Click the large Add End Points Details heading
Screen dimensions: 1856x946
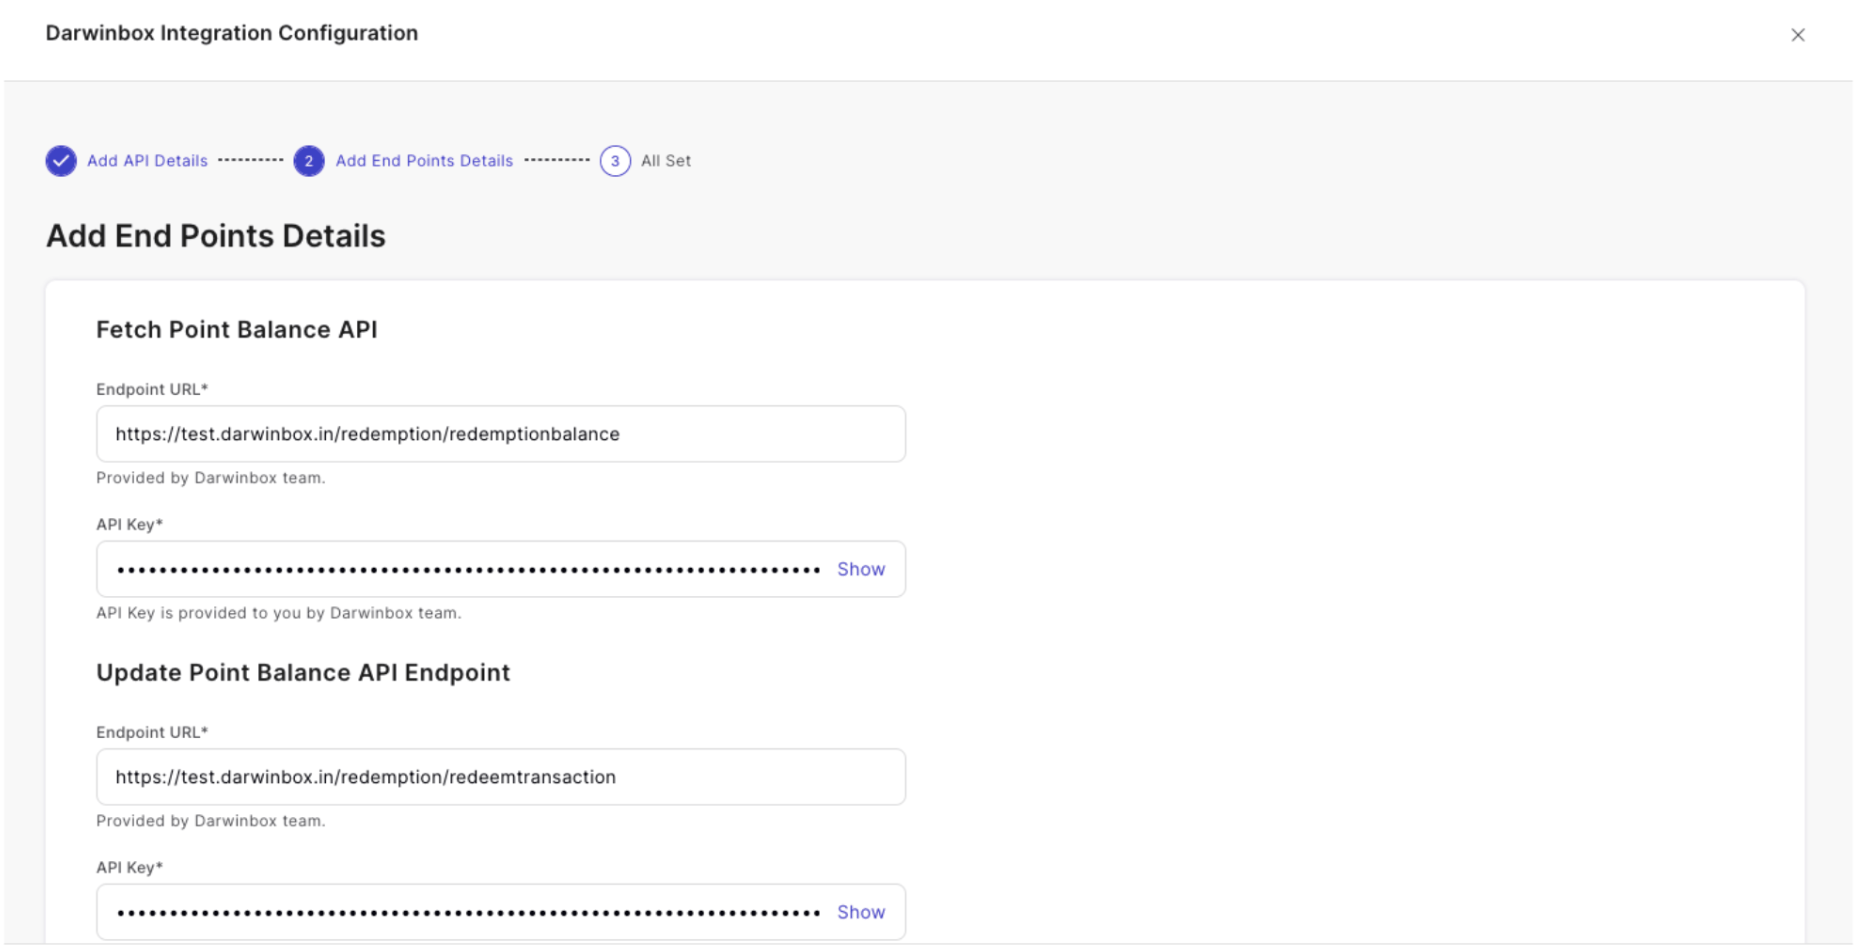(x=216, y=236)
